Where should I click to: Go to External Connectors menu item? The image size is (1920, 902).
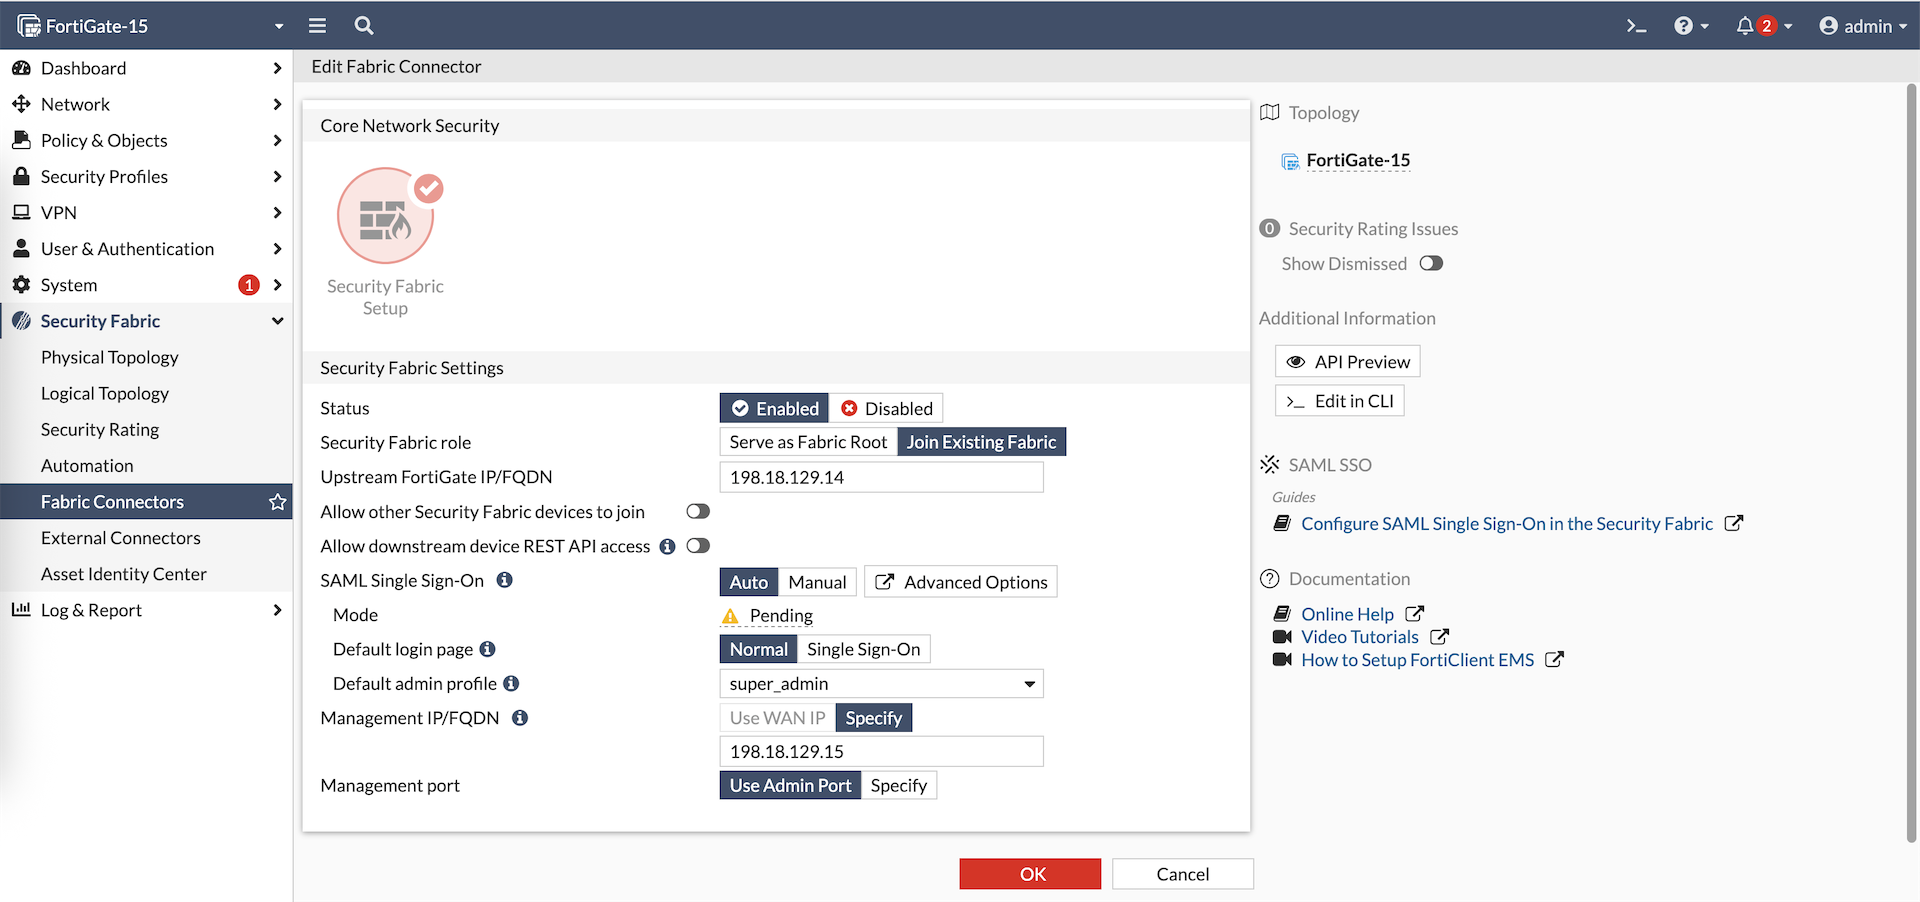click(121, 538)
